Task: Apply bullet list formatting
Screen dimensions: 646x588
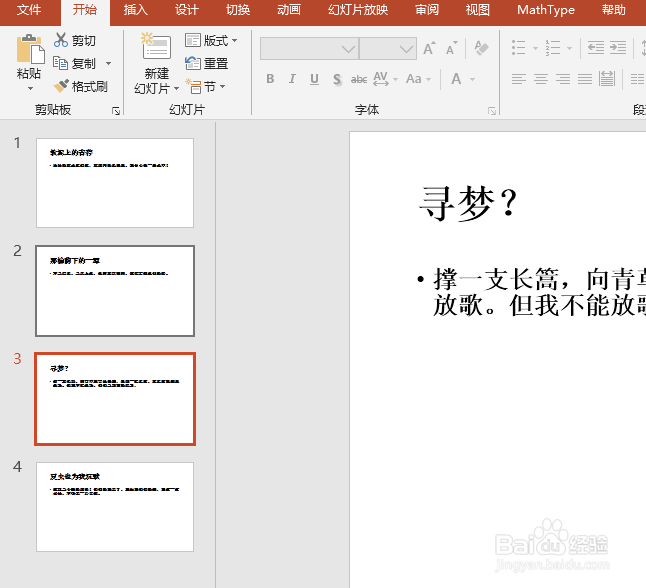Action: click(x=518, y=48)
